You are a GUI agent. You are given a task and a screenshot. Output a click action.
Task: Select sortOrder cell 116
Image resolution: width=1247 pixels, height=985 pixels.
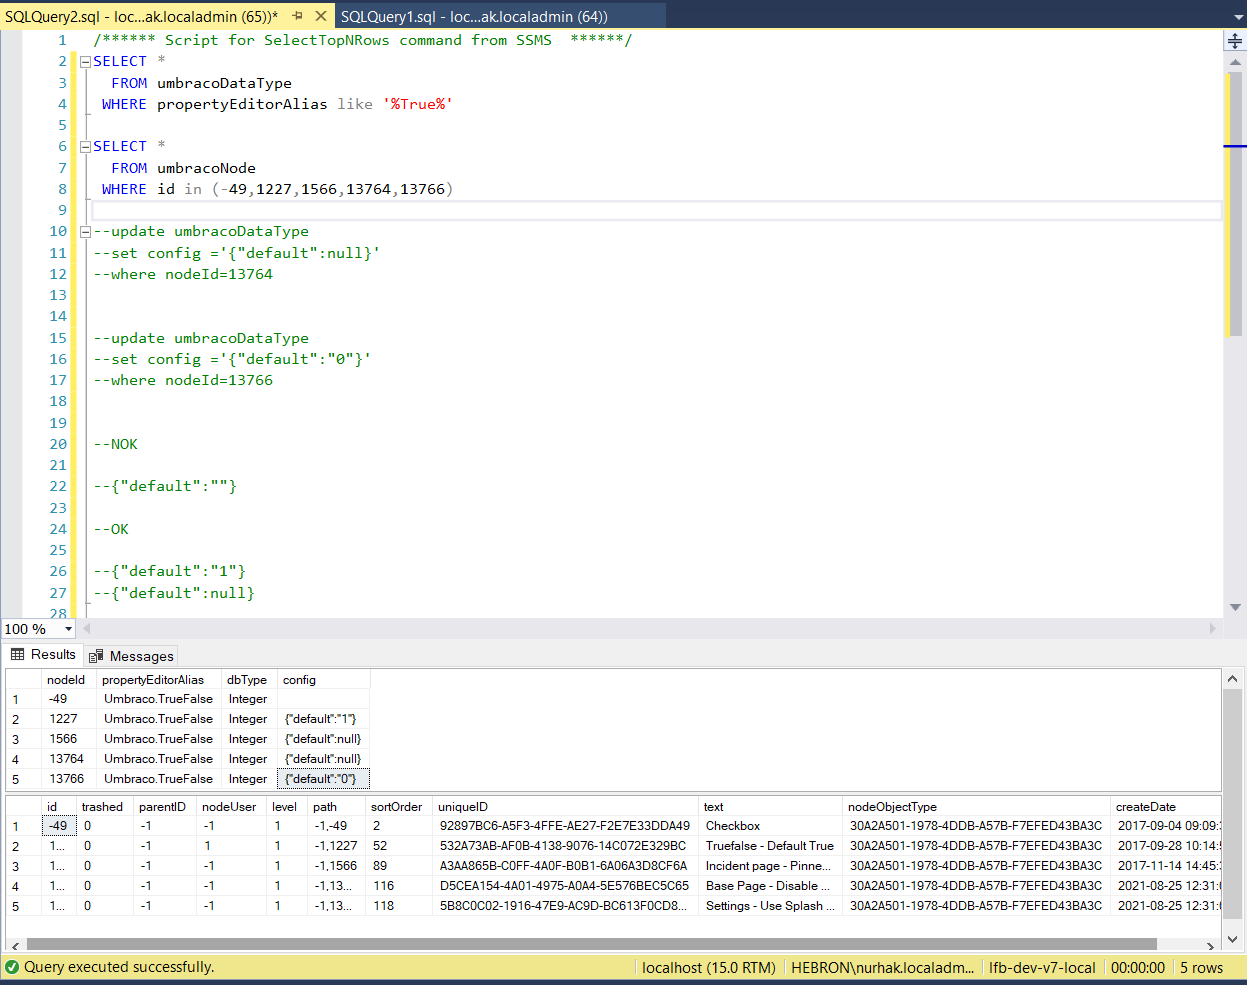[399, 886]
